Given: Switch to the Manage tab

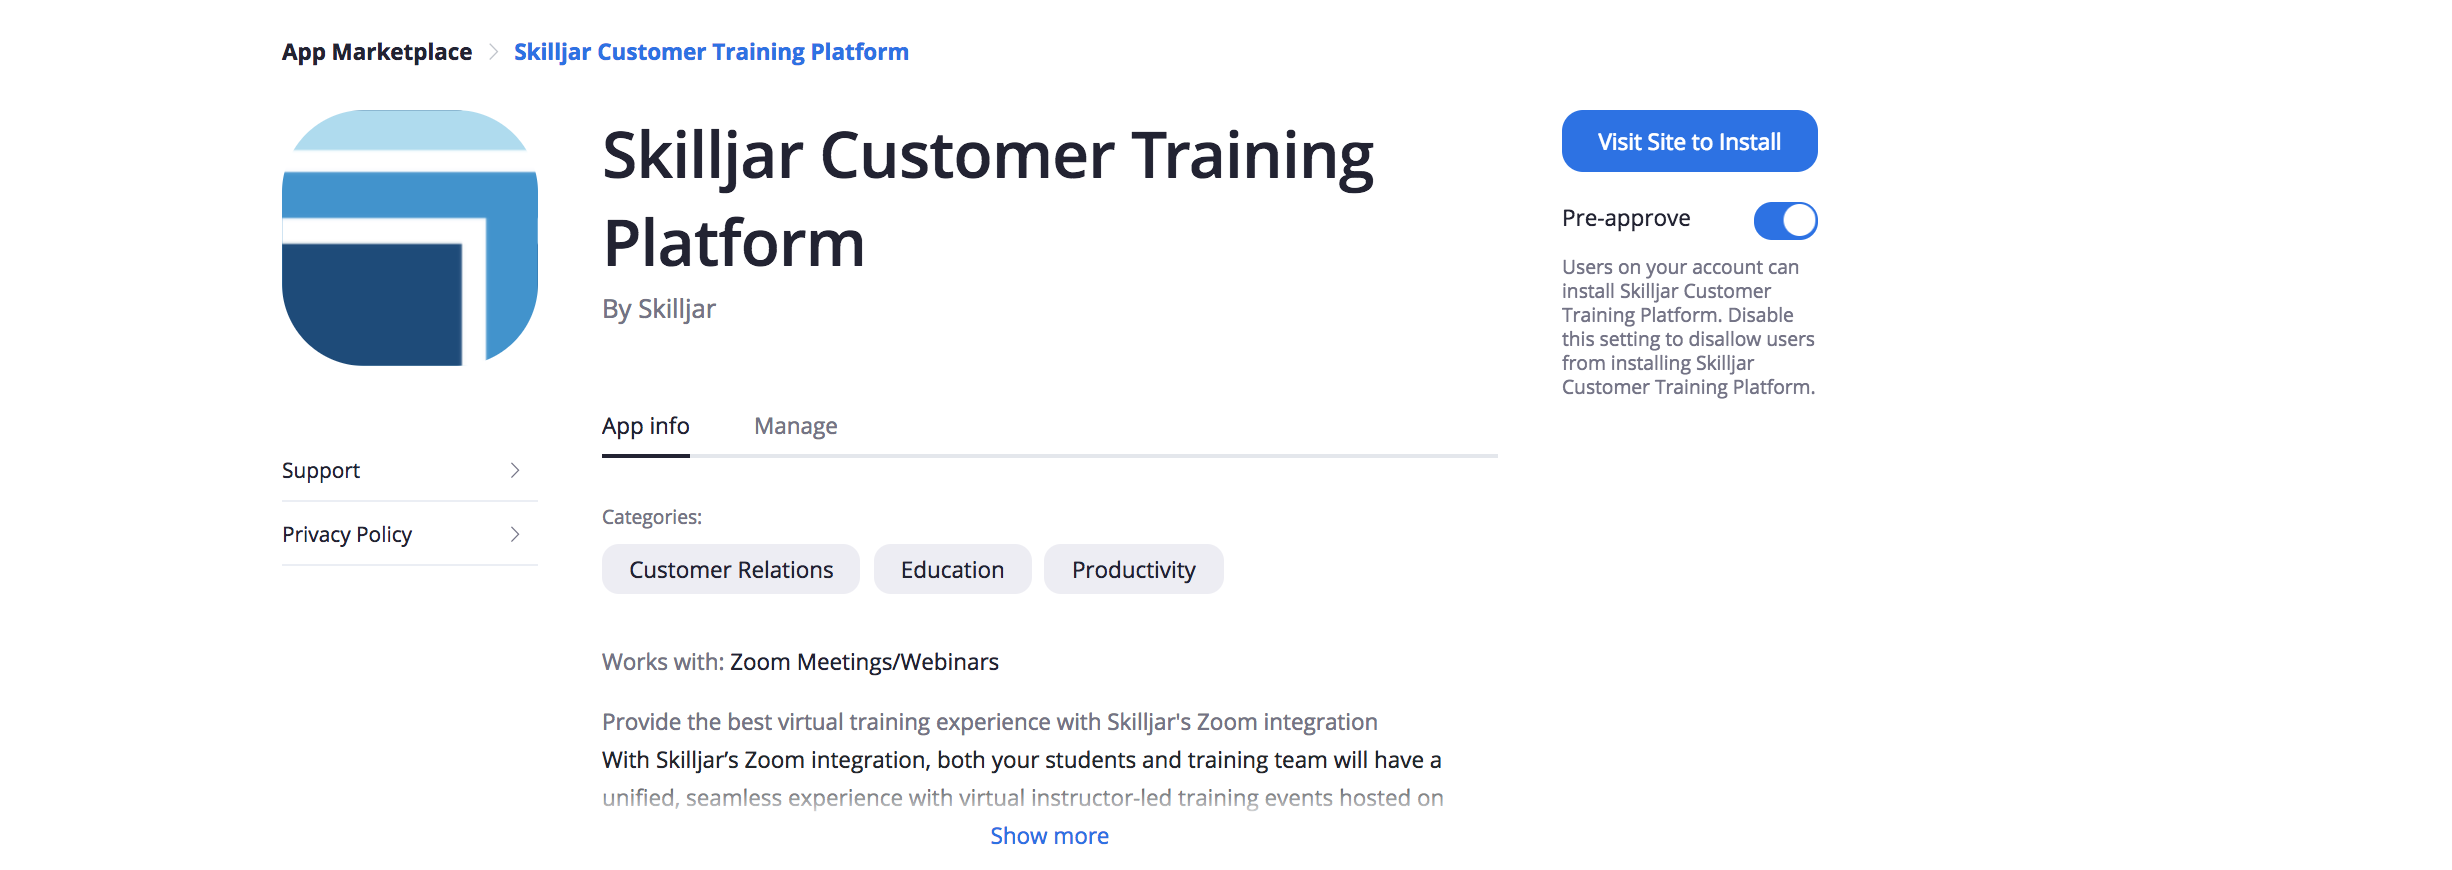Looking at the screenshot, I should 796,427.
